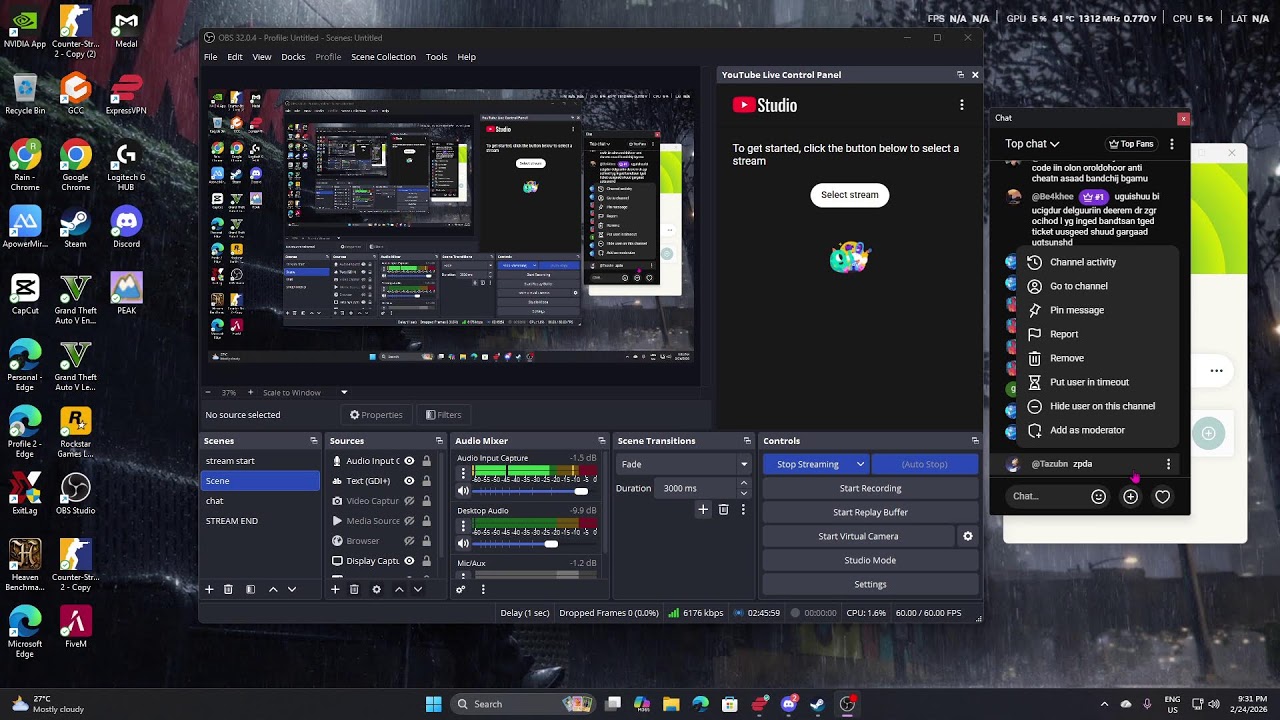The height and width of the screenshot is (720, 1280).
Task: Open the Top Fans button in chat
Action: (x=1131, y=144)
